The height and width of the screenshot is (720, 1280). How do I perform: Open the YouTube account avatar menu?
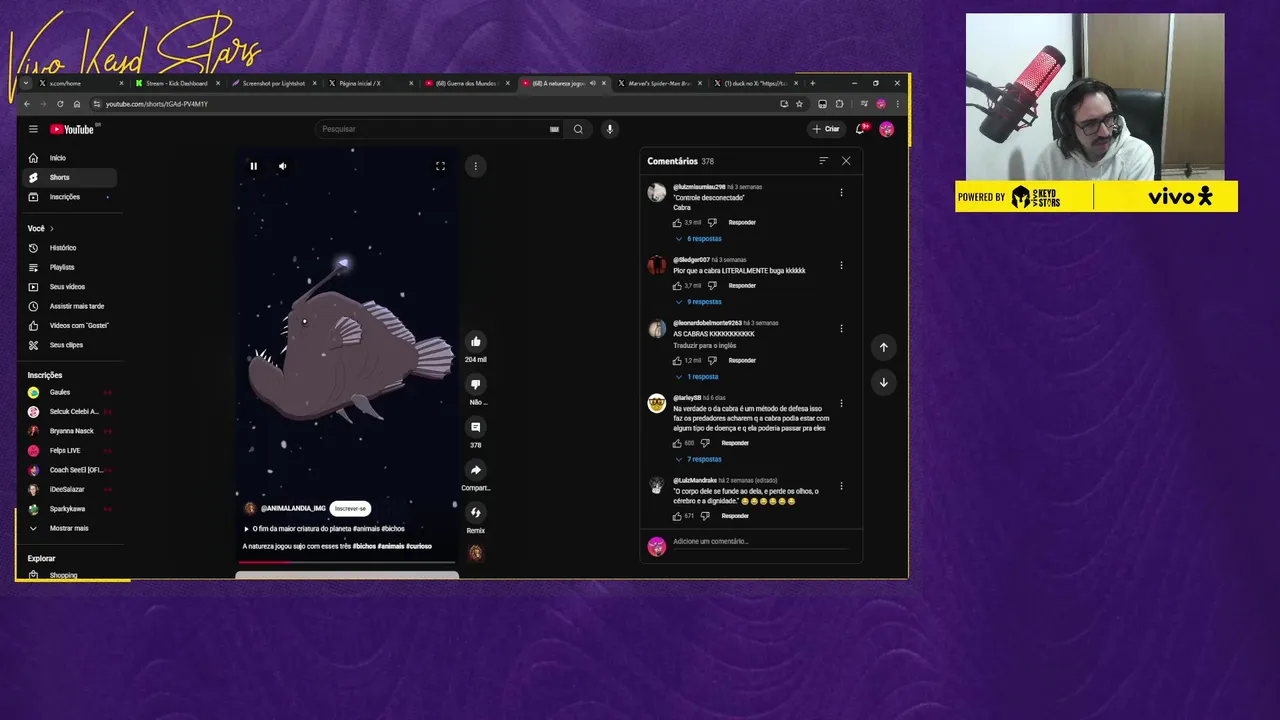tap(886, 129)
